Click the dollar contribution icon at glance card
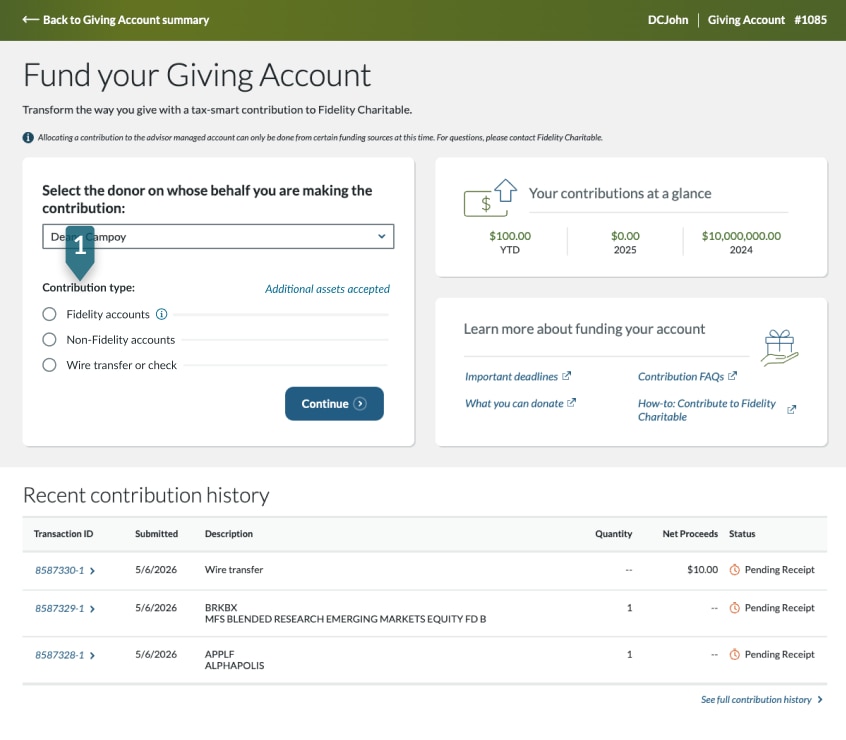The height and width of the screenshot is (740, 846). coord(490,198)
